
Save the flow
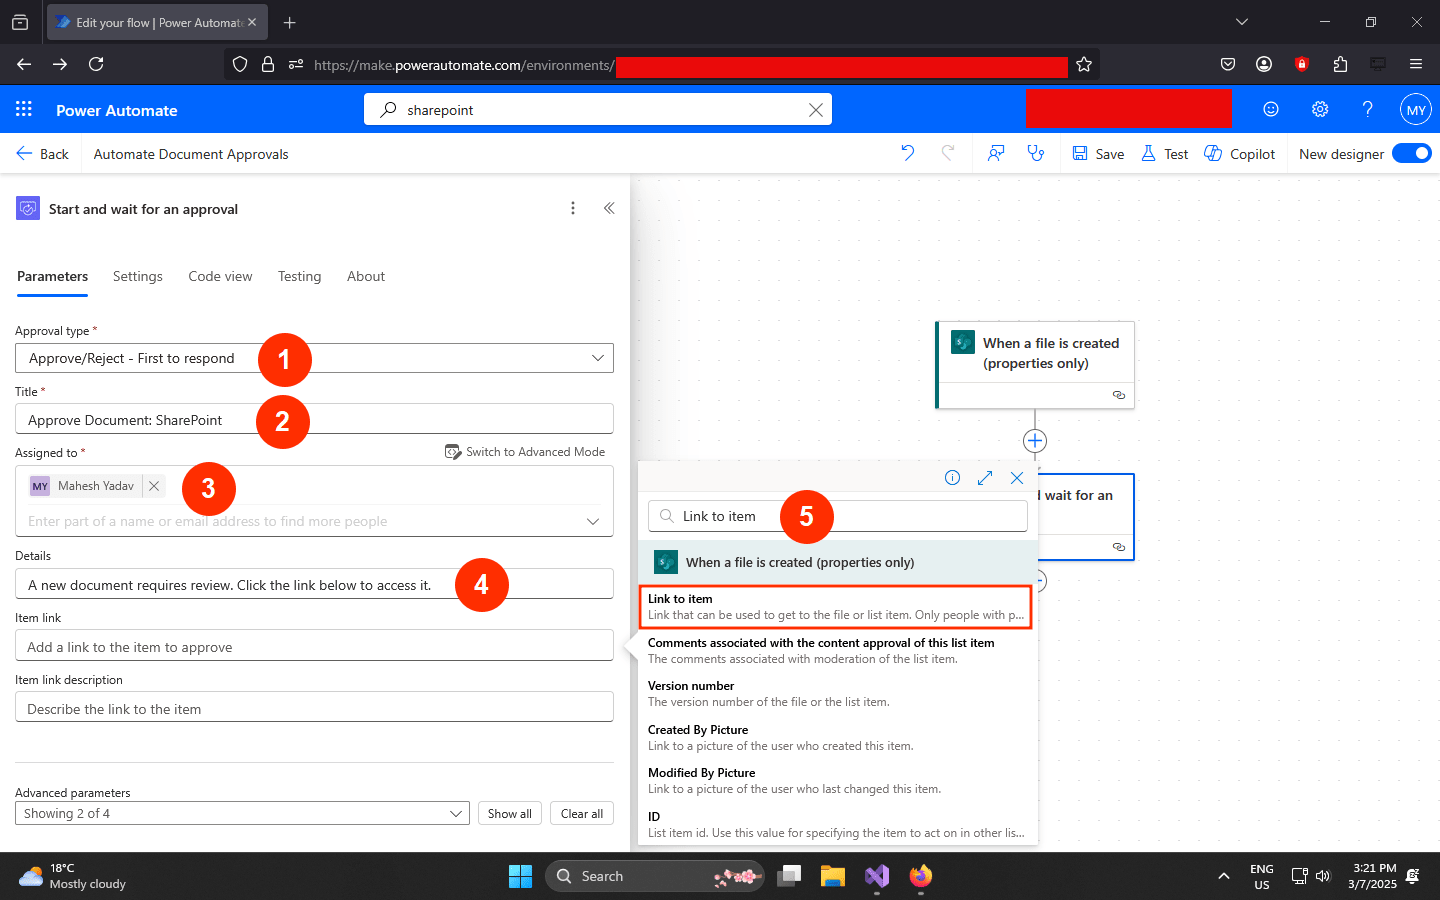[x=1098, y=154]
